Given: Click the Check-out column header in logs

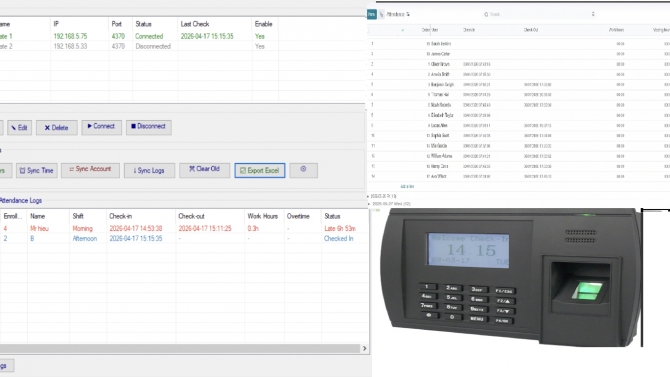Looking at the screenshot, I should [x=191, y=216].
